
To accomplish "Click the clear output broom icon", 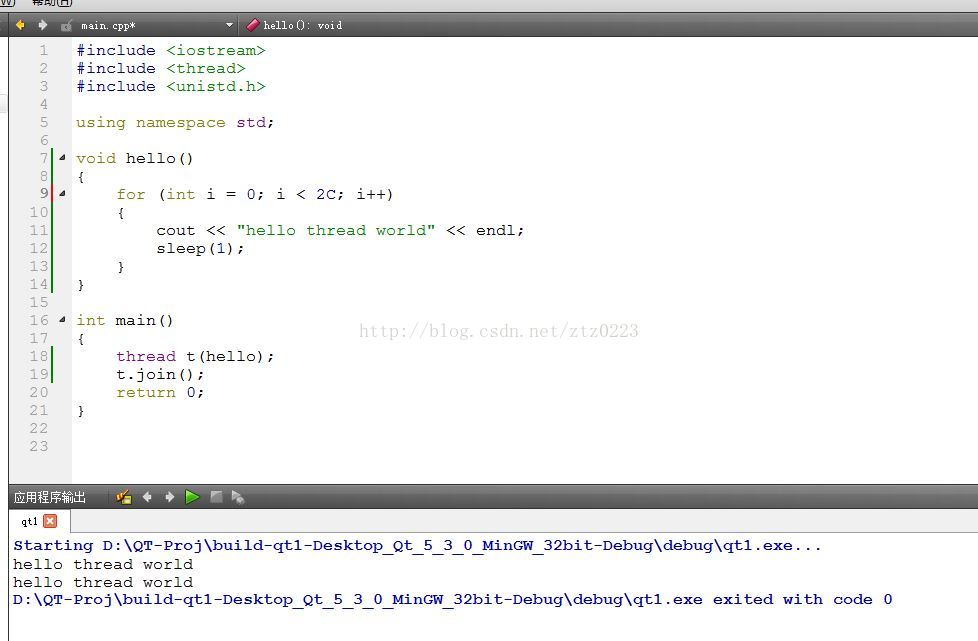I will pos(123,497).
